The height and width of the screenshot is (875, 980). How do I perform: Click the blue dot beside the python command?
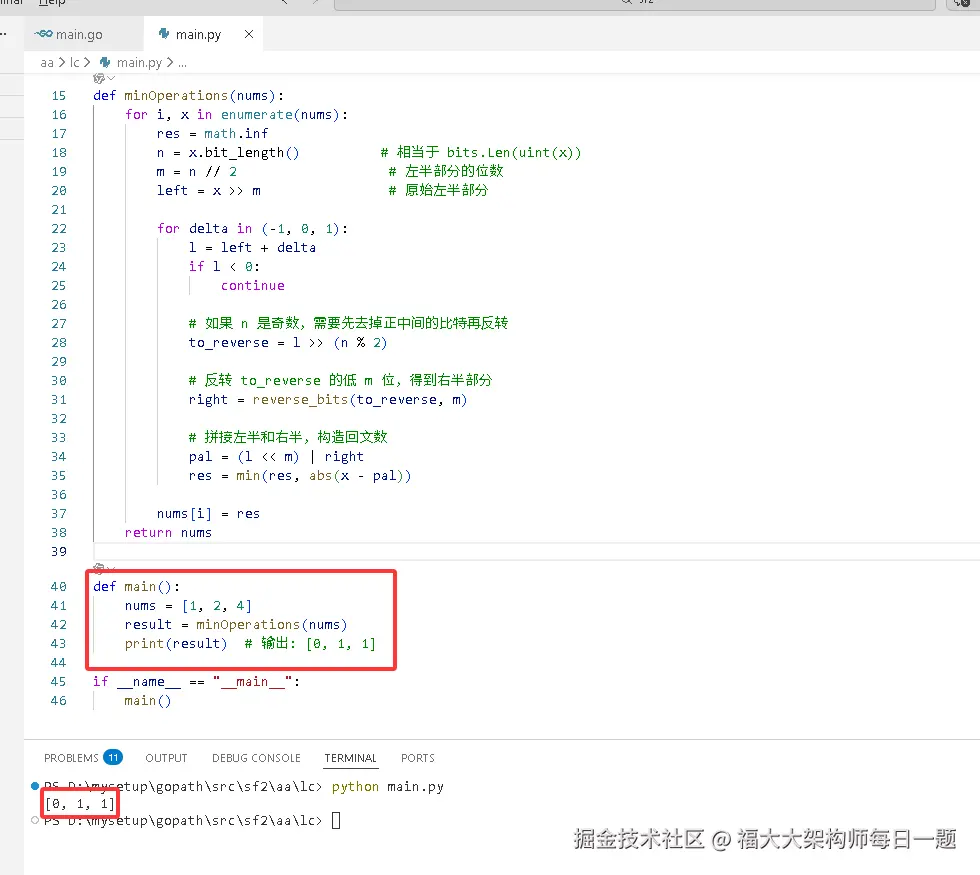coord(35,786)
